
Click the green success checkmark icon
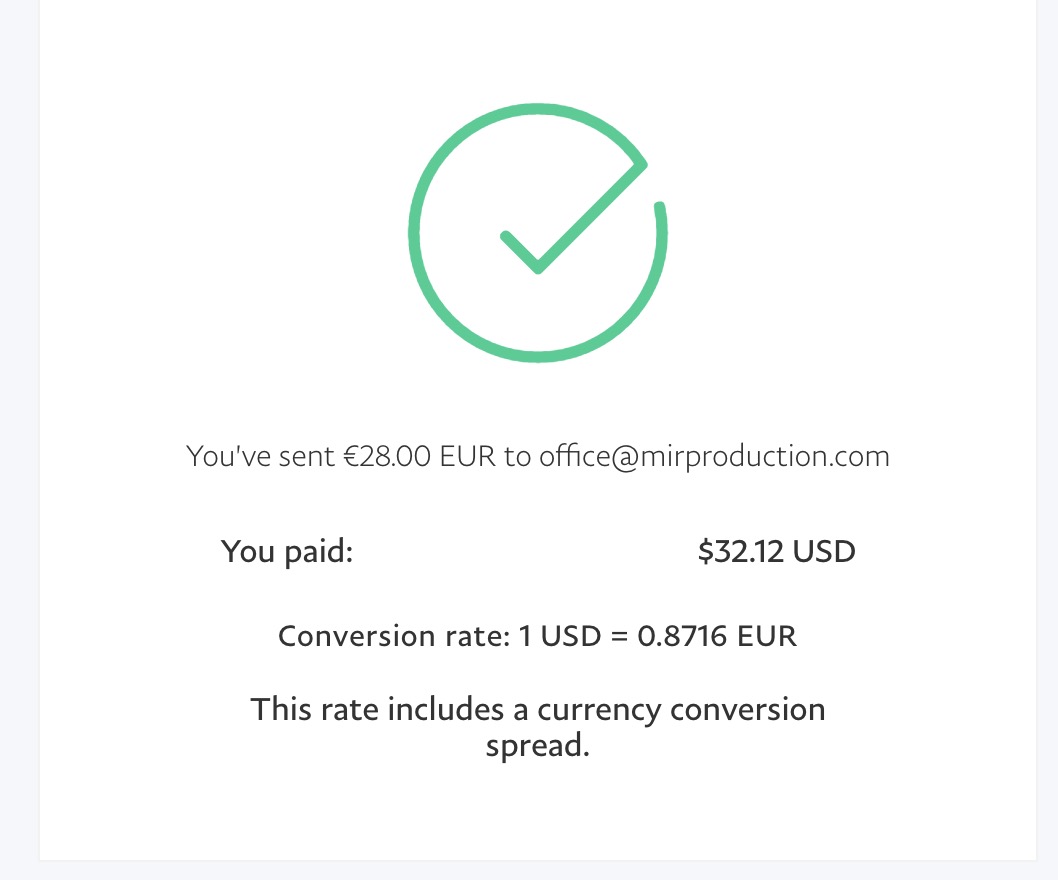537,232
